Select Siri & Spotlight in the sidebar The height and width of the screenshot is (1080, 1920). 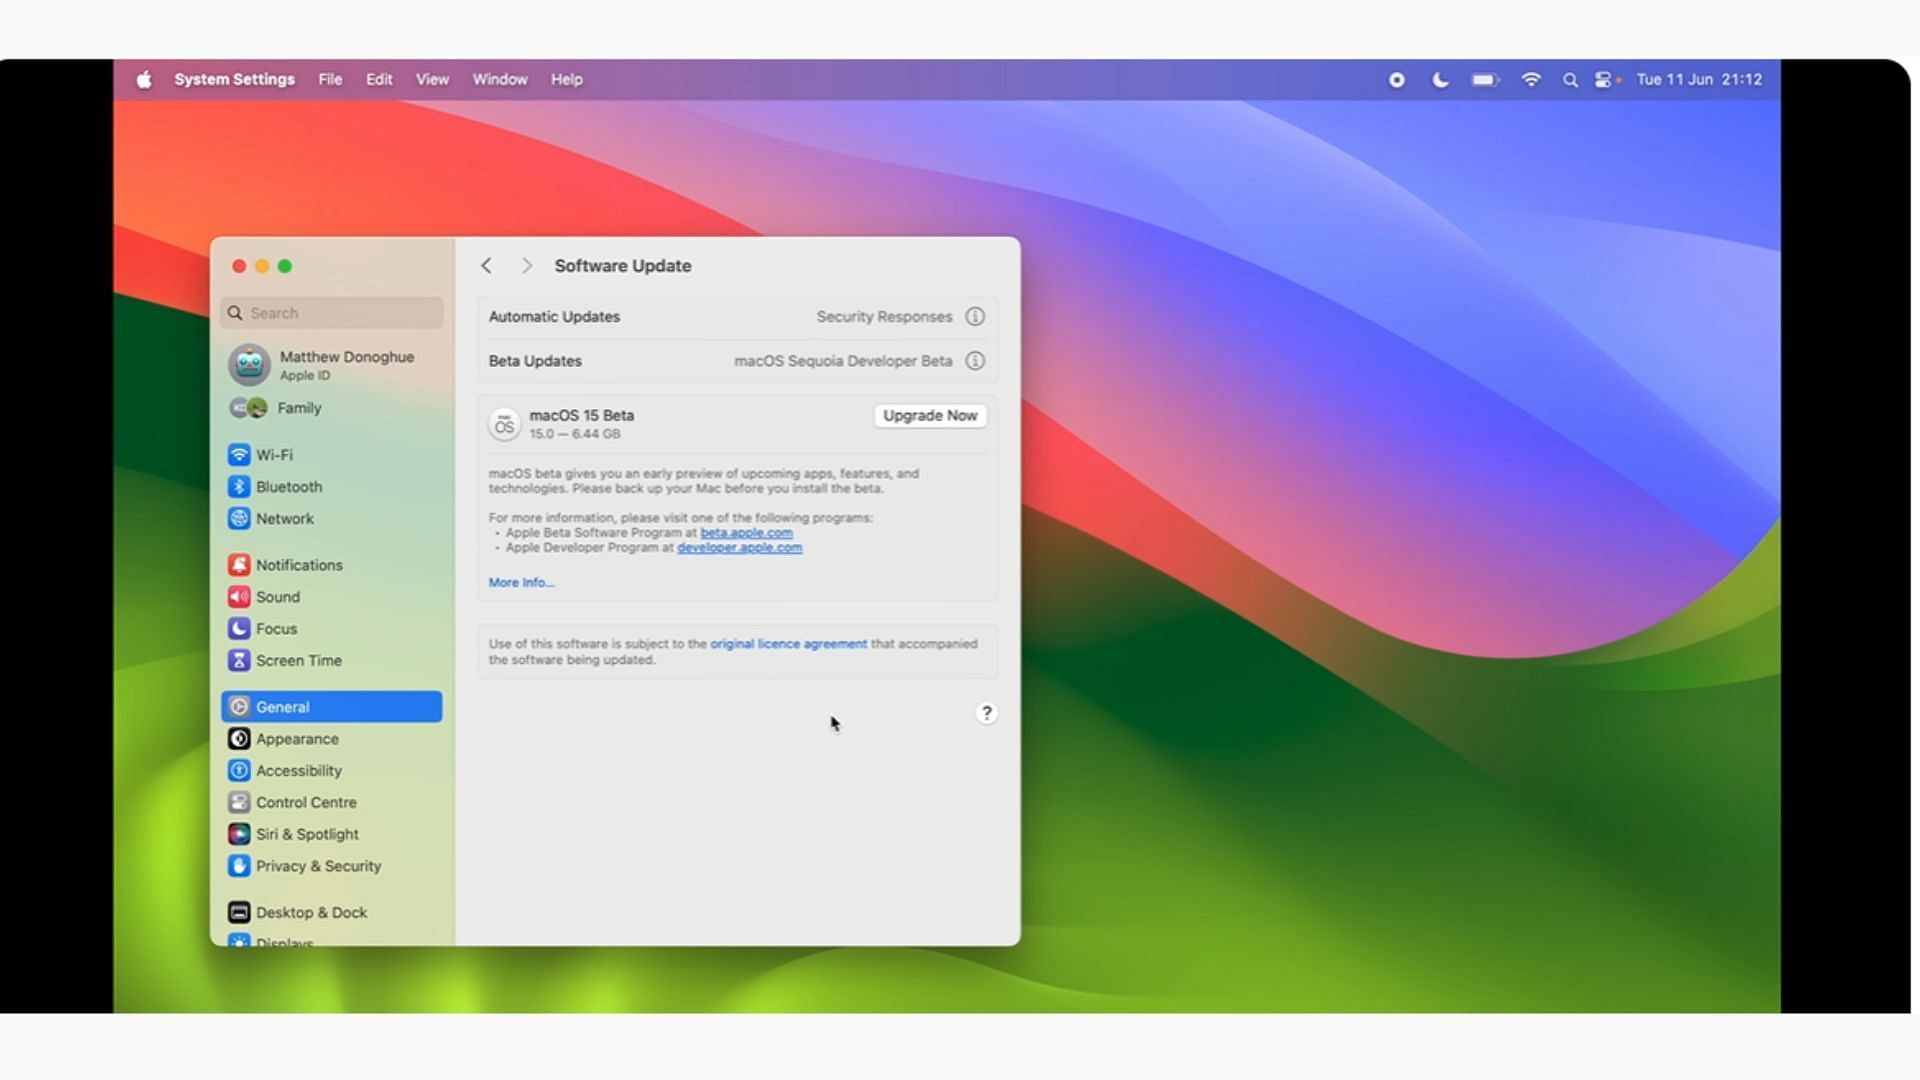(x=332, y=835)
